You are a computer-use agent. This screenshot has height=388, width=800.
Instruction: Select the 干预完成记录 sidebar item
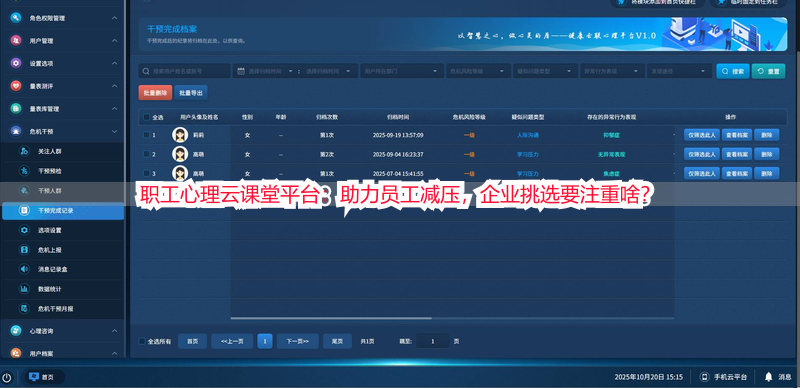(63, 210)
